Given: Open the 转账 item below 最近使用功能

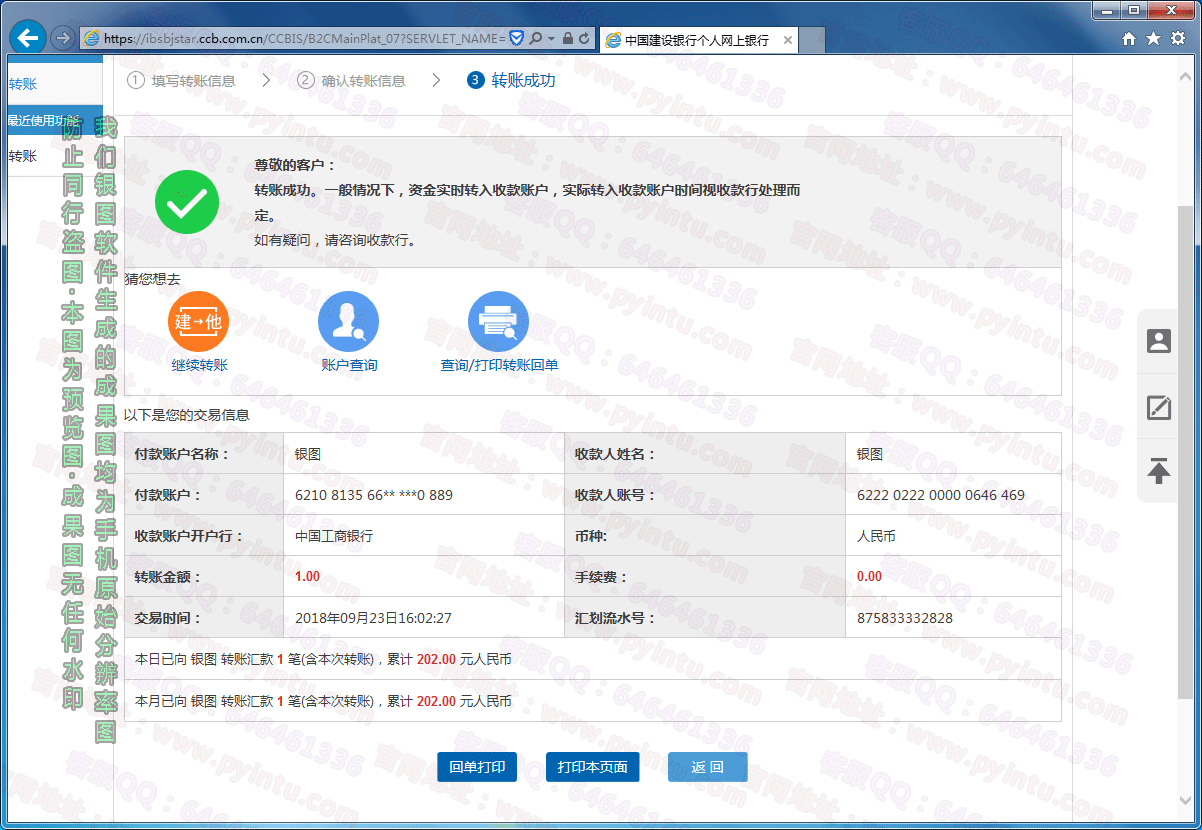Looking at the screenshot, I should [x=23, y=157].
